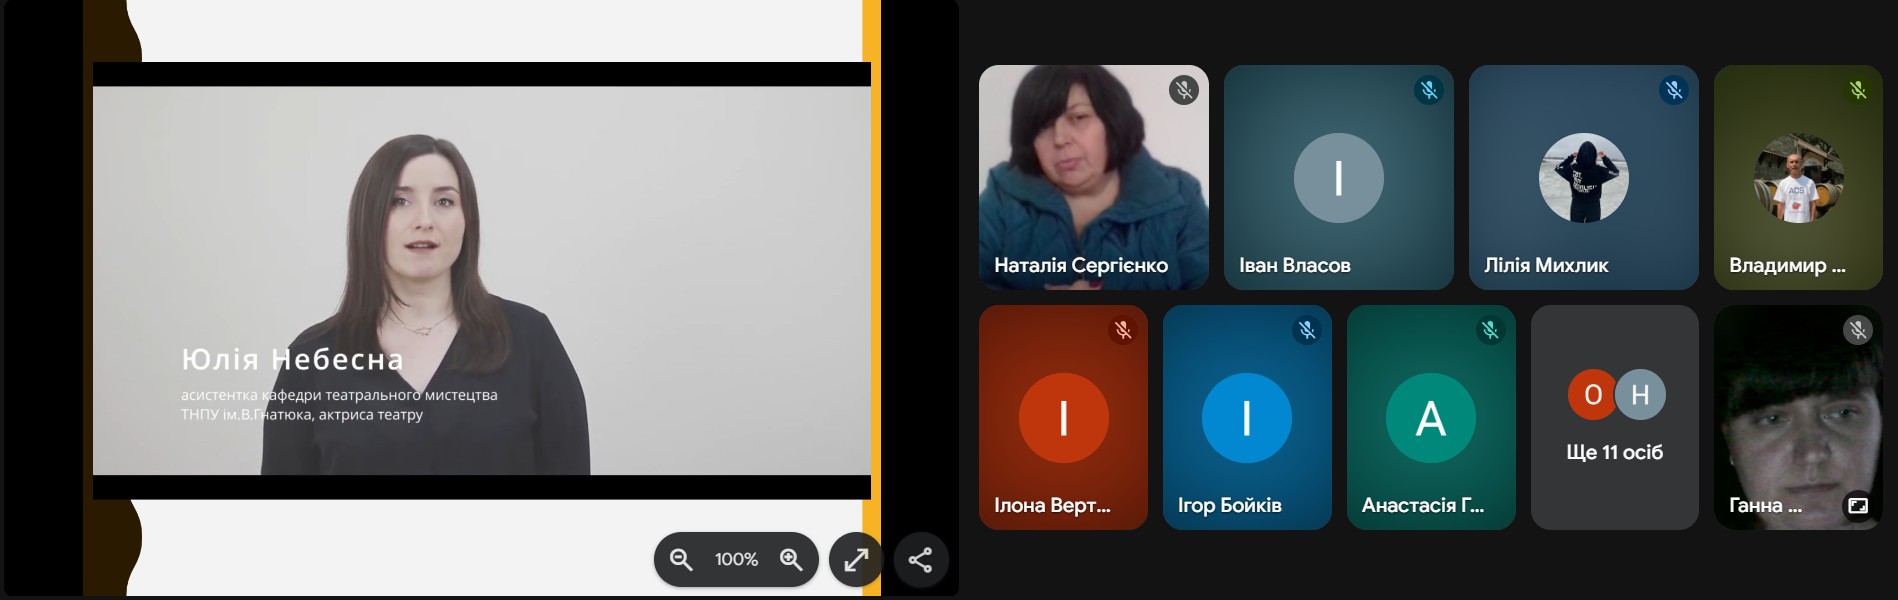
Task: Click the share icon button
Action: (920, 560)
